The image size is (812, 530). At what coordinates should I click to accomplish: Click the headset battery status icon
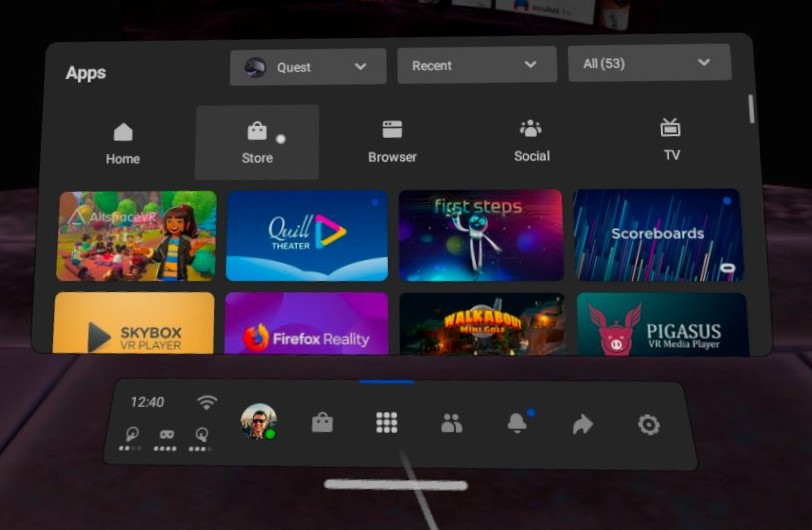(166, 436)
